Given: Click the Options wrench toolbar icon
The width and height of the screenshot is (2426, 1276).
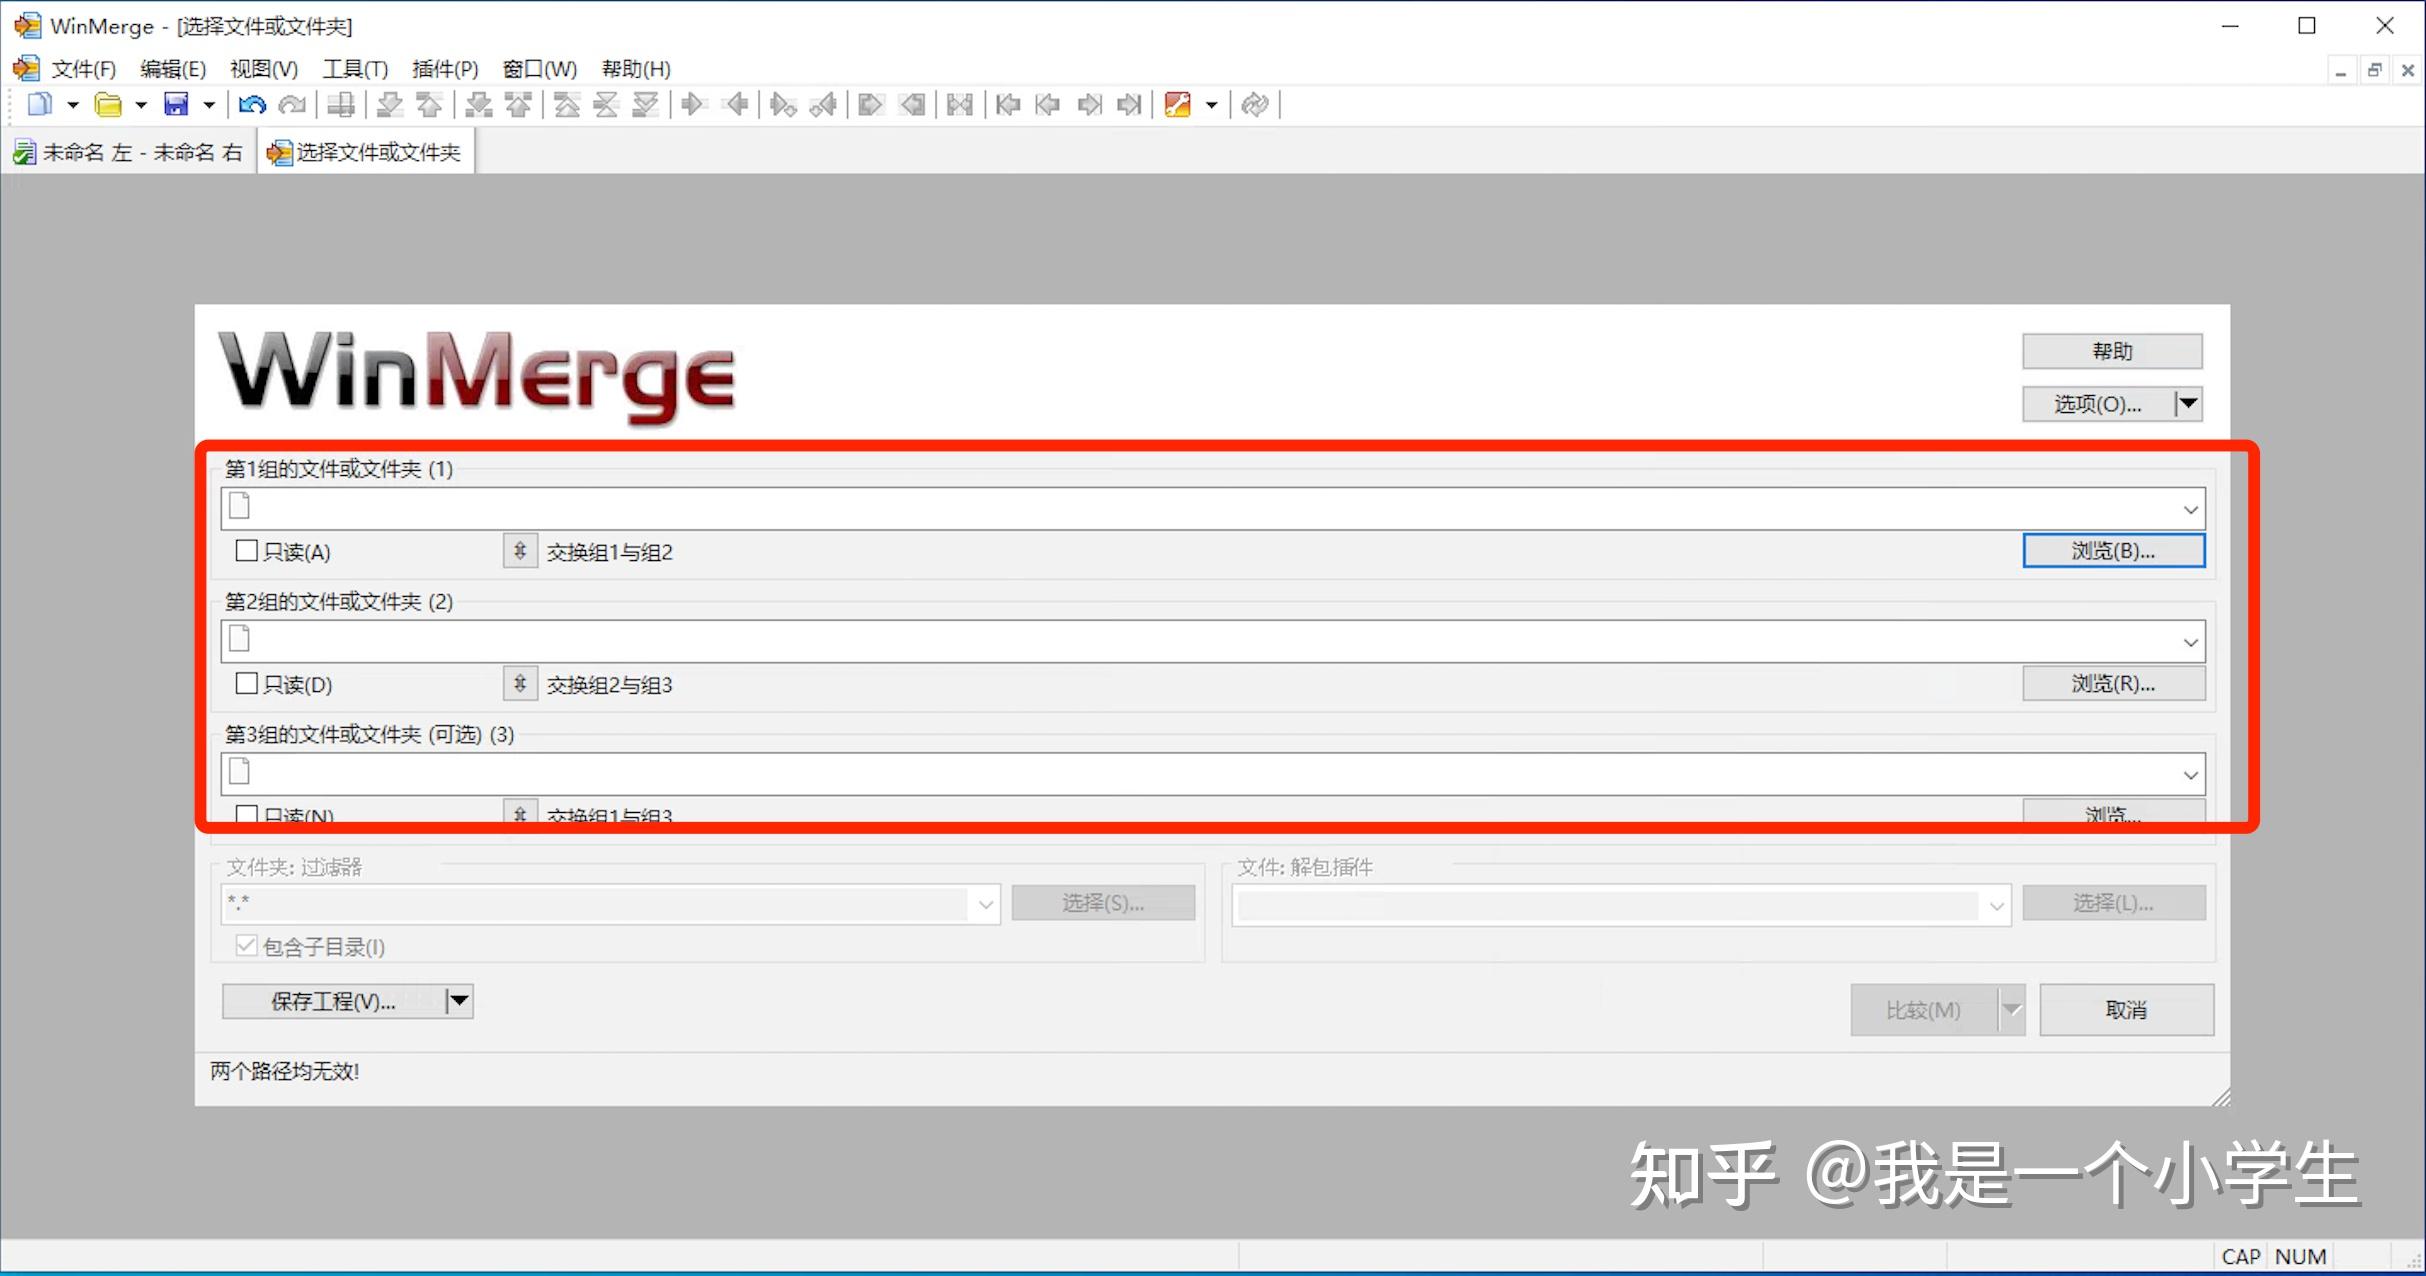Looking at the screenshot, I should coord(1179,104).
